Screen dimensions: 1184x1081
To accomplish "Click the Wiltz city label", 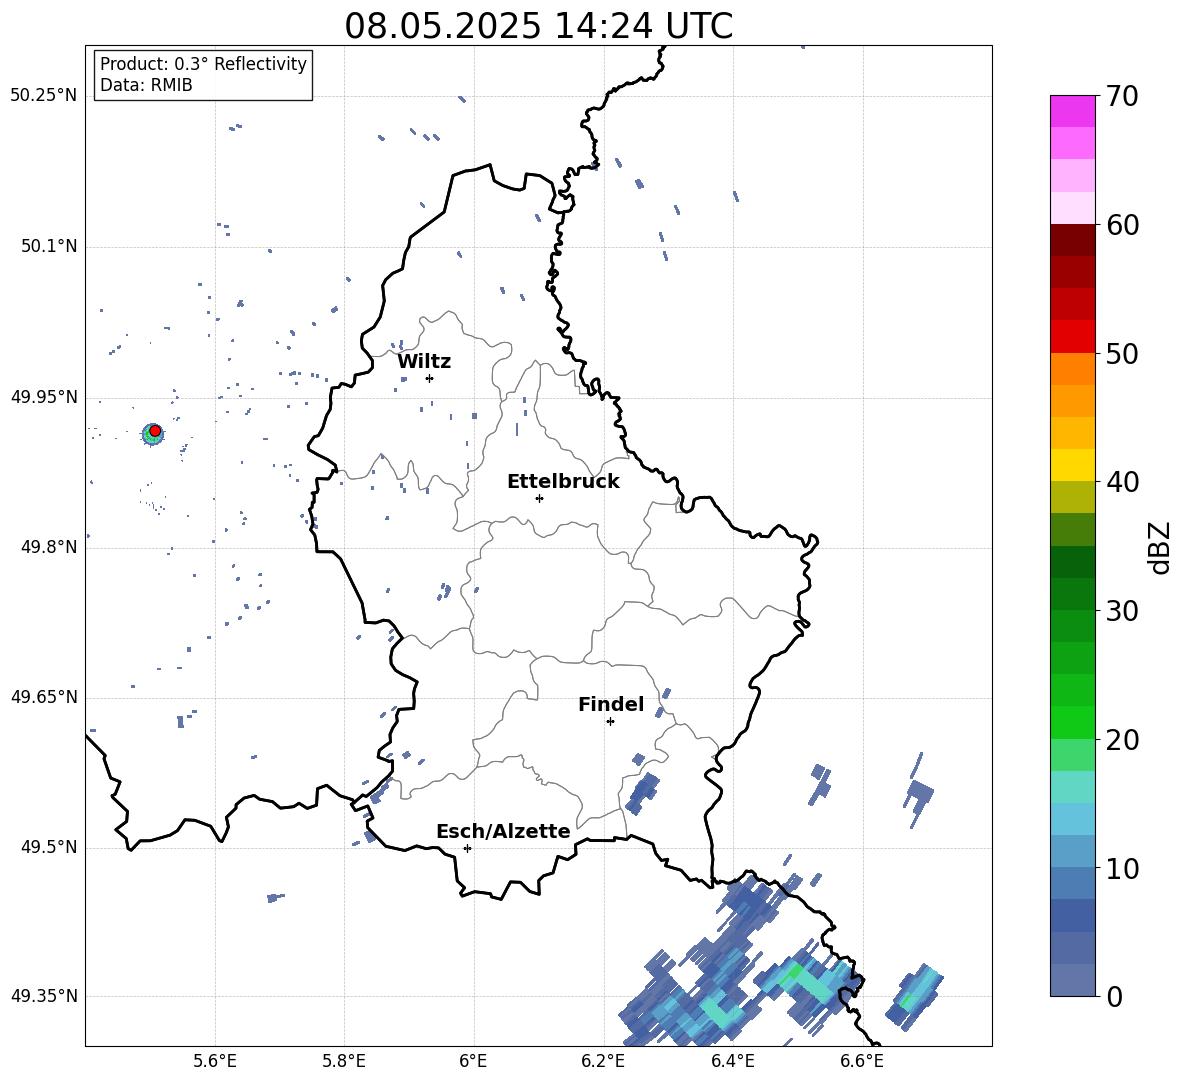I will (x=424, y=362).
